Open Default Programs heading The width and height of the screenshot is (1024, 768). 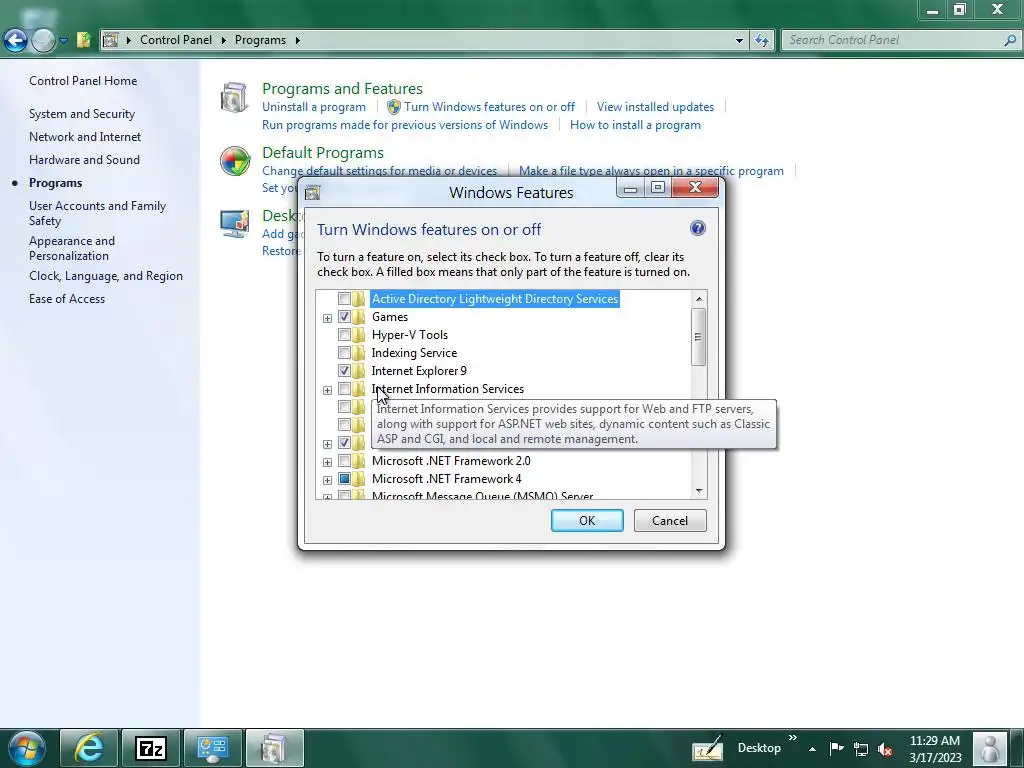coord(323,152)
